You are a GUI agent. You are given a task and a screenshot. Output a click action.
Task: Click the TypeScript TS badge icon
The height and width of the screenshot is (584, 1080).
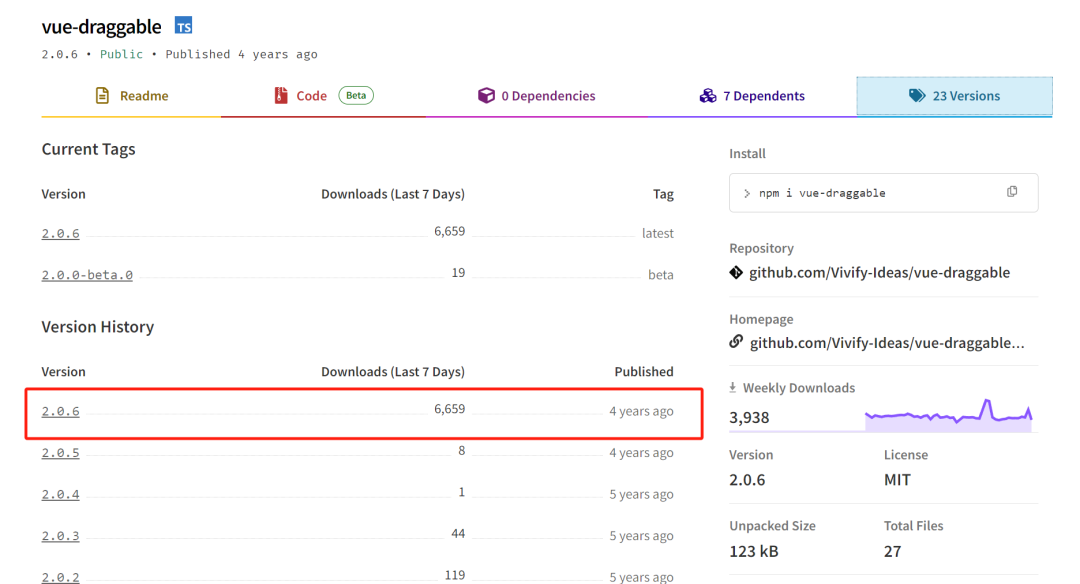(183, 25)
